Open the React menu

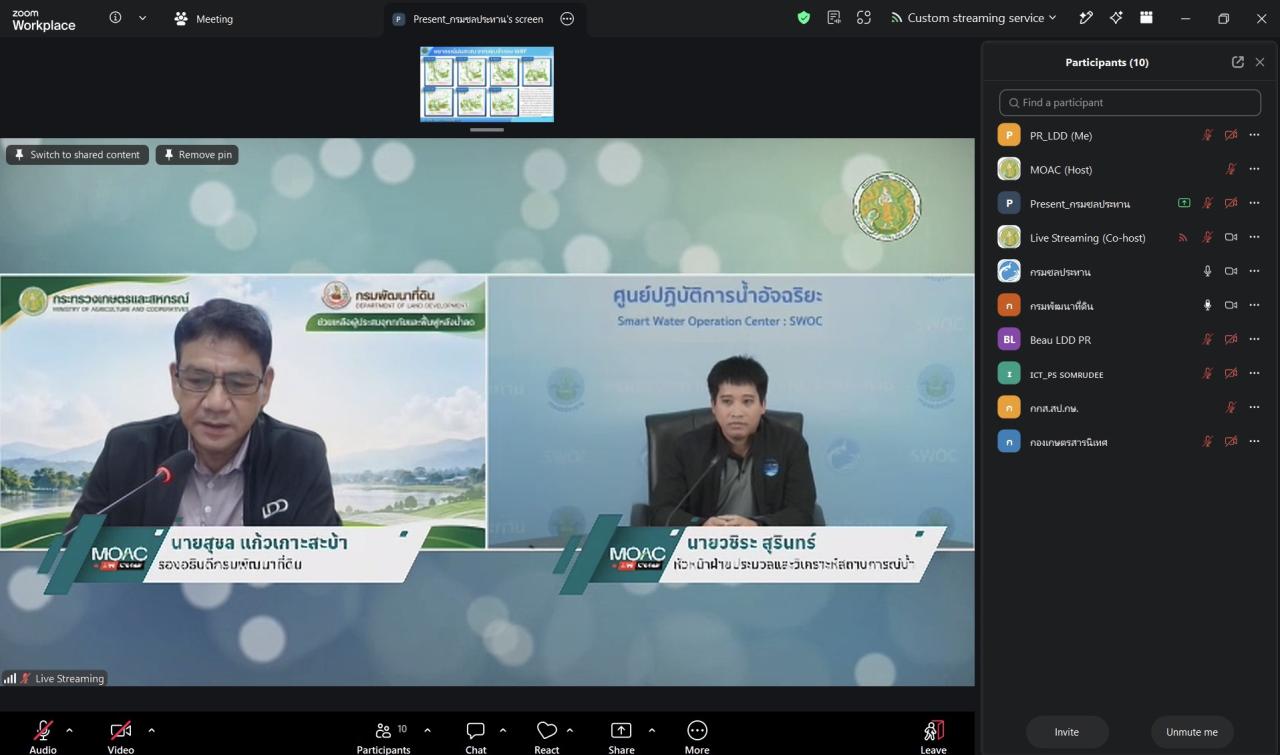click(547, 737)
